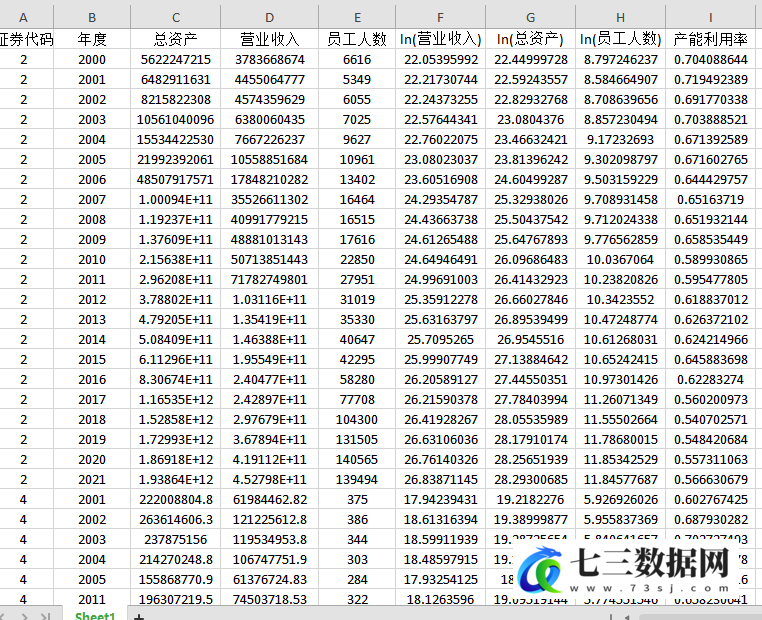Click the 产能利用率 header cell
762x620 pixels.
(710, 39)
